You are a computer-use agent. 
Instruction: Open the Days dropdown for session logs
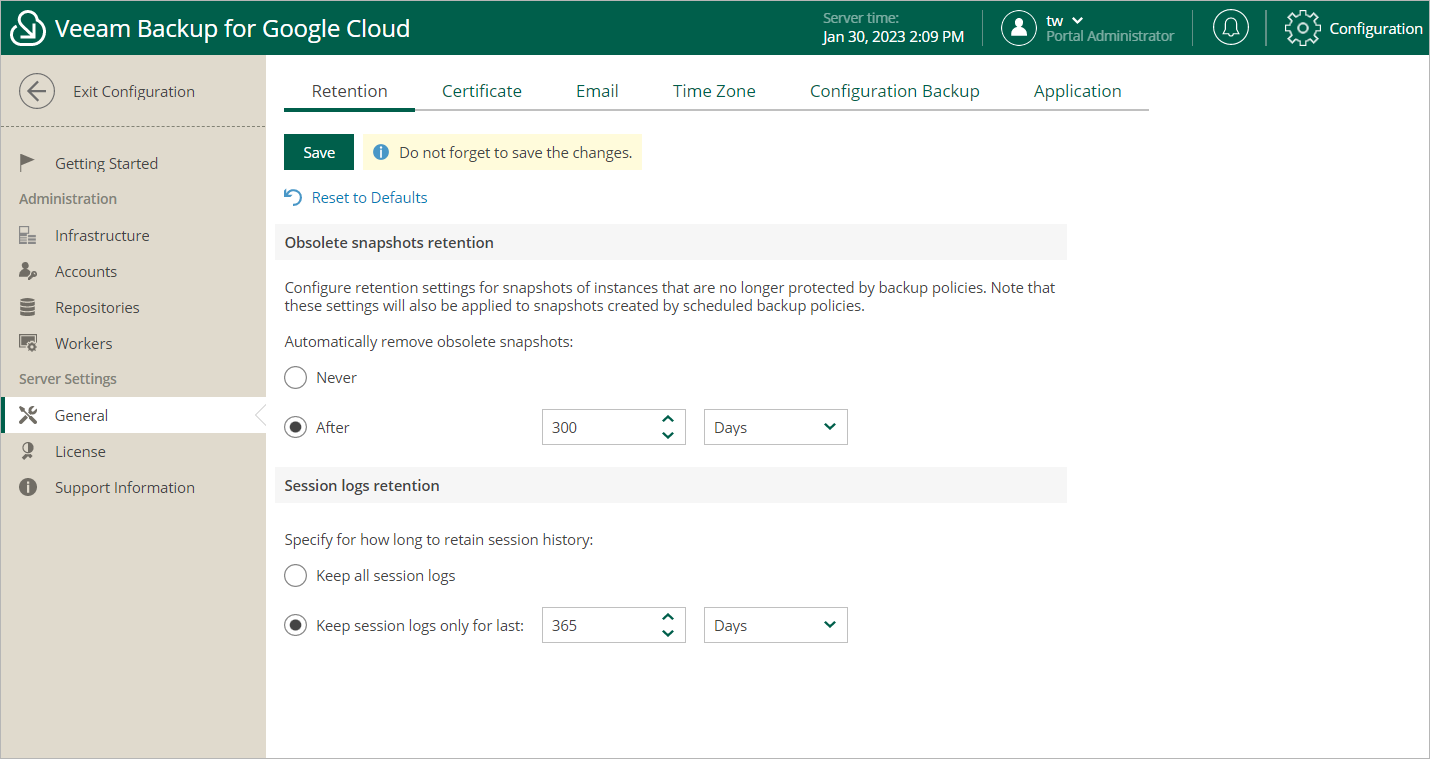pyautogui.click(x=776, y=626)
